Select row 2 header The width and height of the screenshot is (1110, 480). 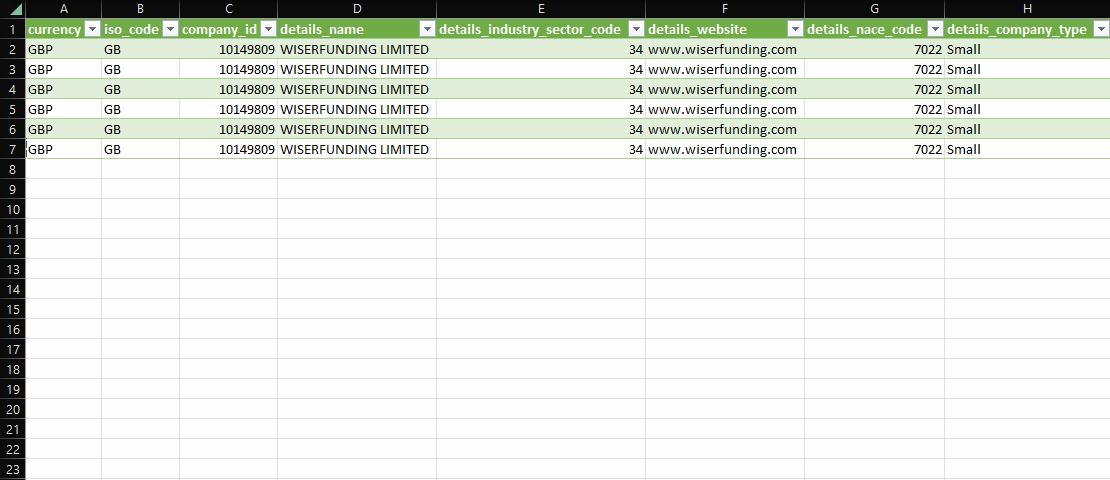[13, 50]
